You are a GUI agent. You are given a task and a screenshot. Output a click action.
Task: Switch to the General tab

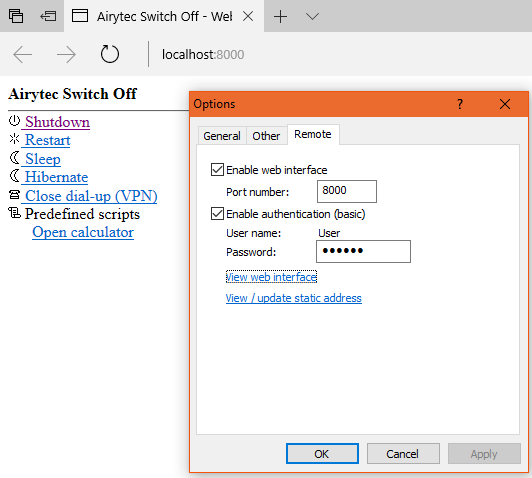(x=222, y=136)
